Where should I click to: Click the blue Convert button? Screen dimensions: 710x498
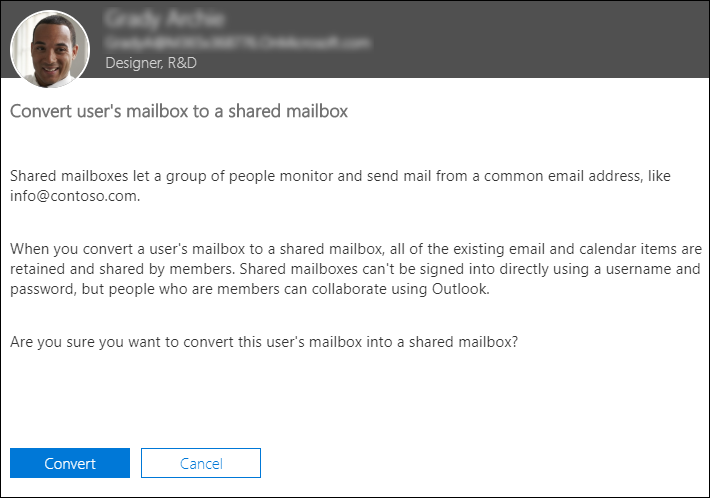[x=70, y=463]
